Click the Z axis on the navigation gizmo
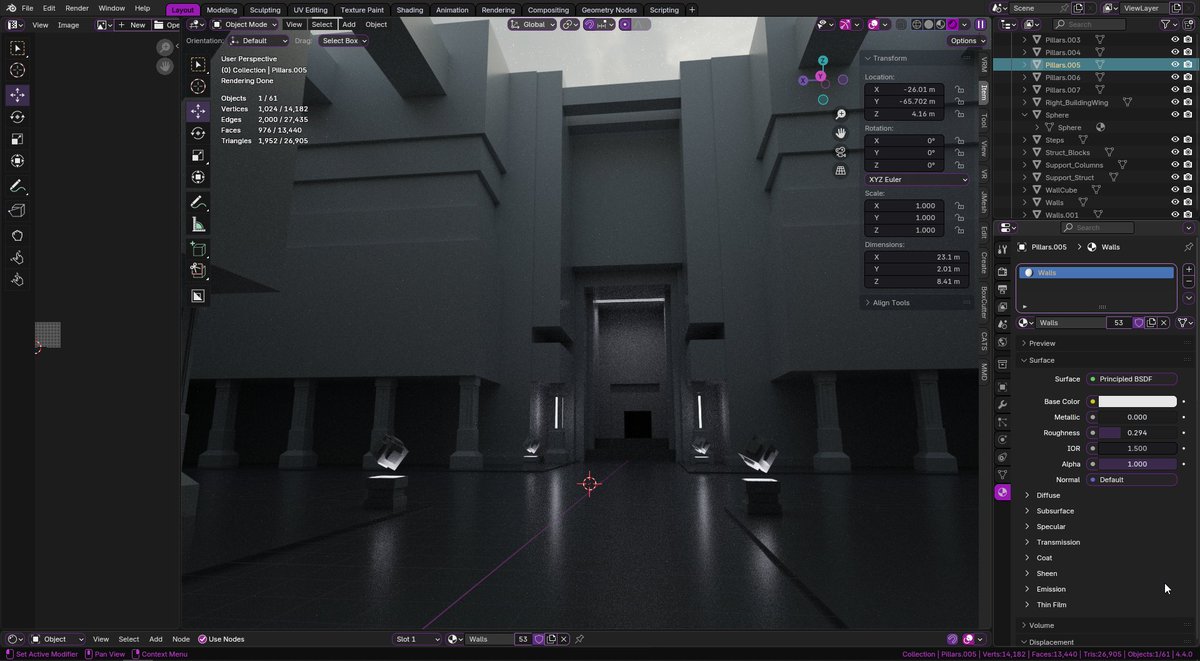The height and width of the screenshot is (661, 1200). (x=822, y=61)
